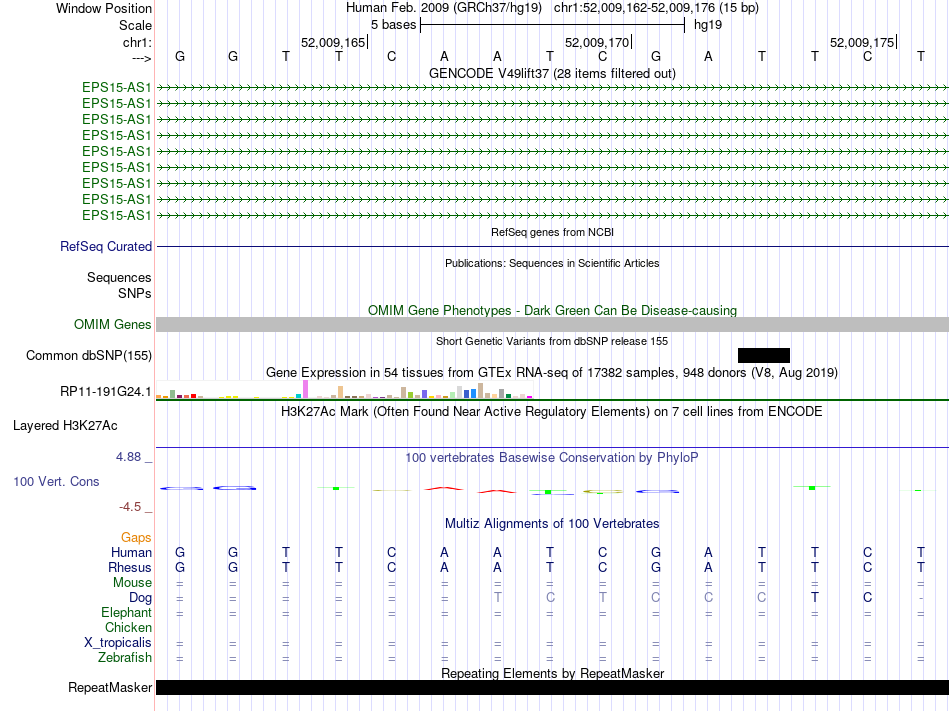Click the GTEx tissue expression bar chart

(344, 390)
